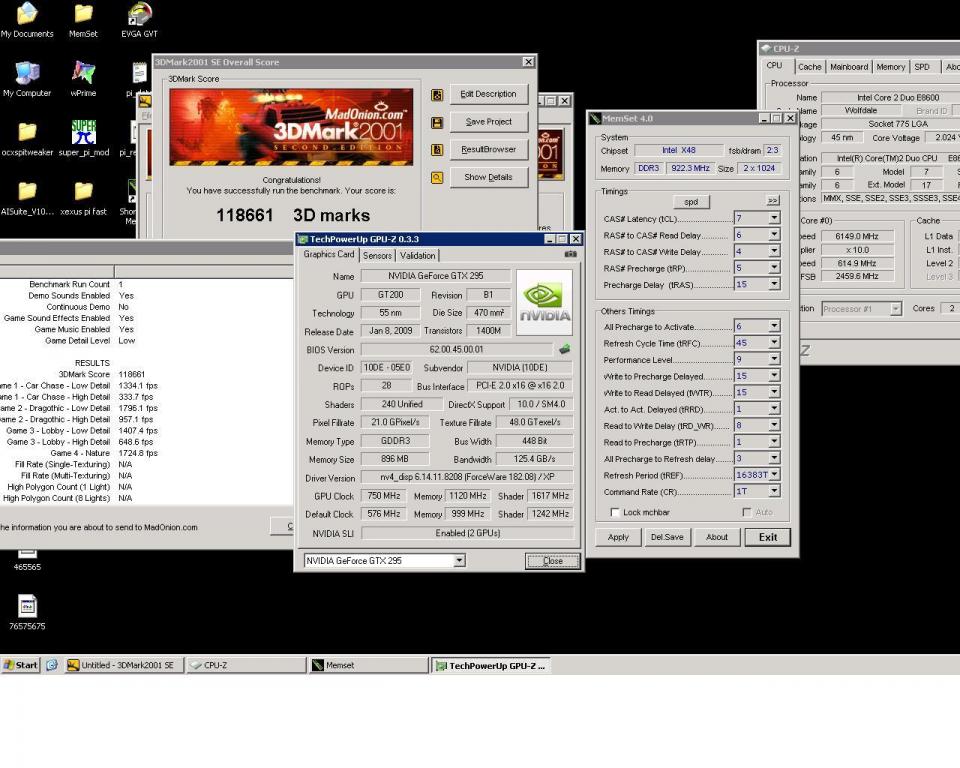Click the Edit Description button
This screenshot has height=768, width=960.
489,94
